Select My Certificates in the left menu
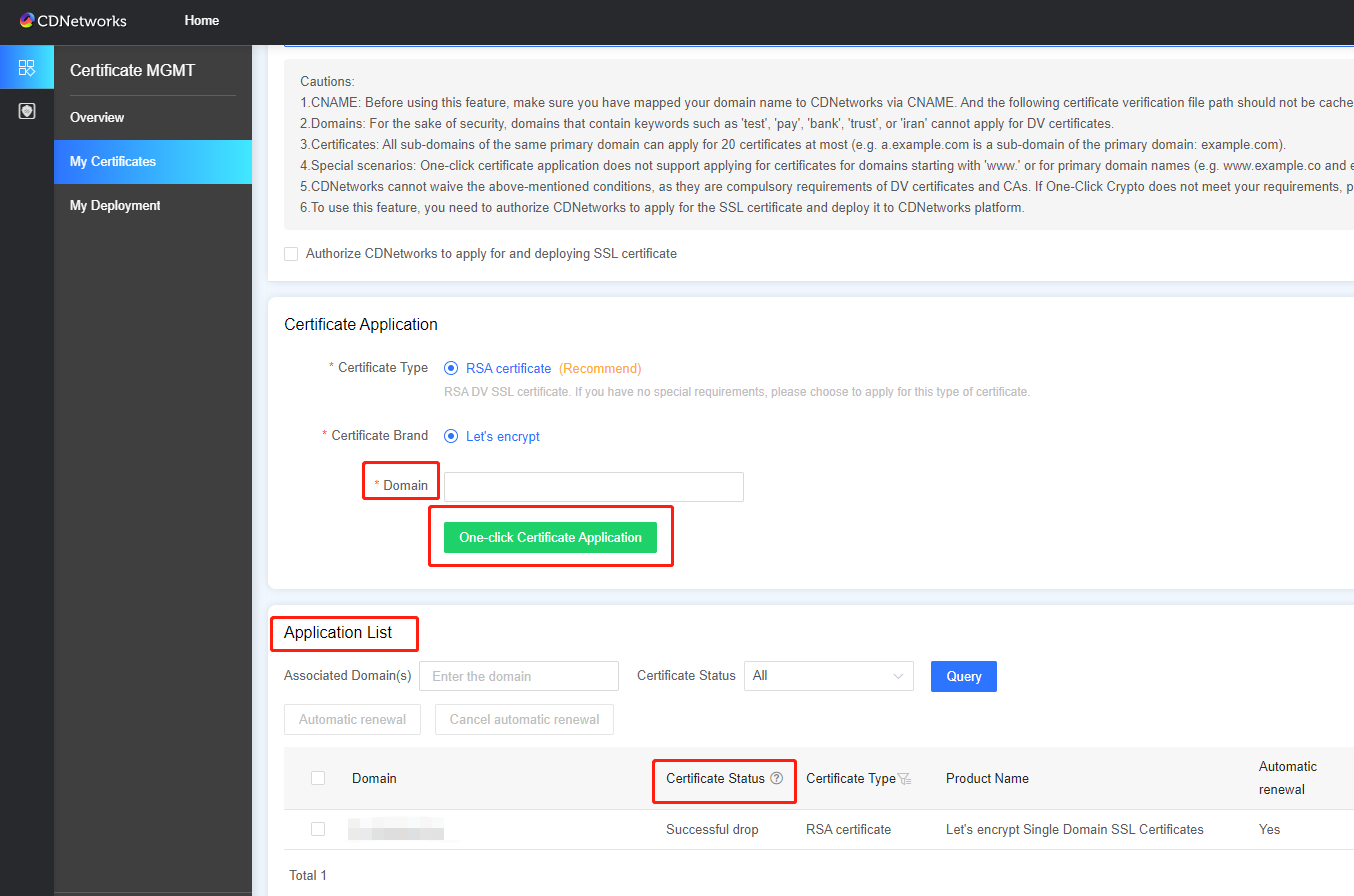This screenshot has width=1354, height=896. coord(153,161)
